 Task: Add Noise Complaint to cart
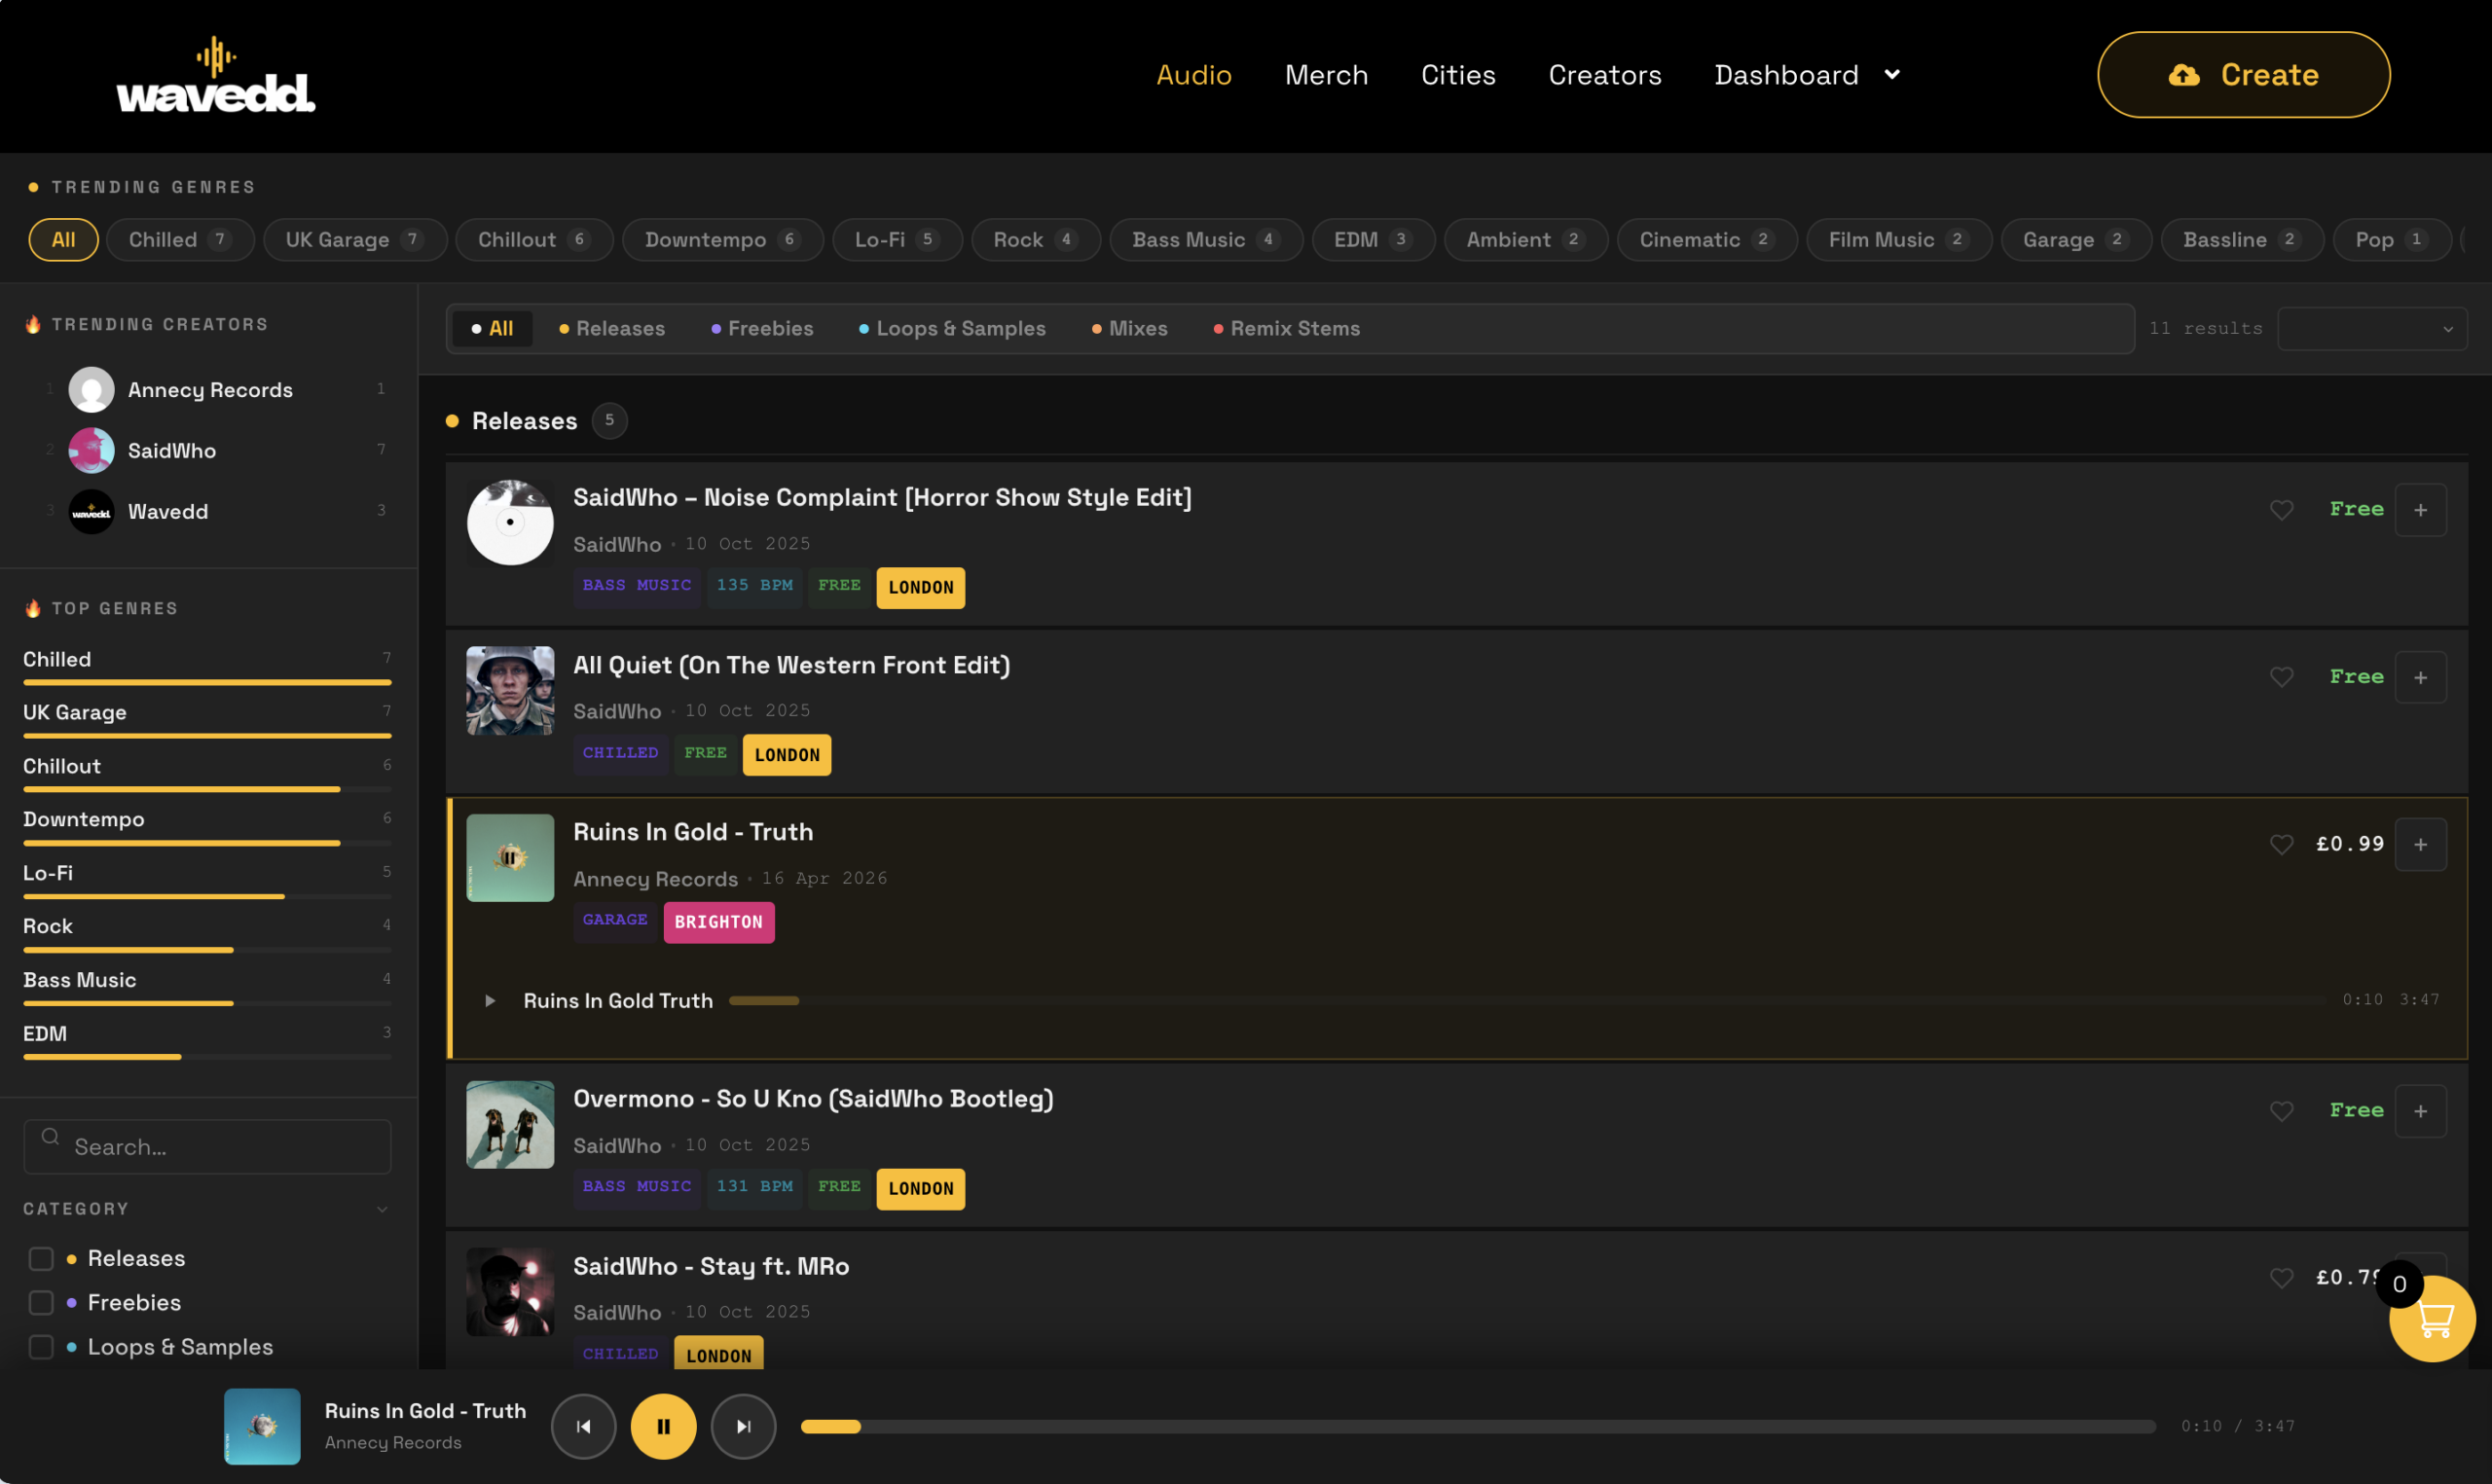[x=2420, y=510]
